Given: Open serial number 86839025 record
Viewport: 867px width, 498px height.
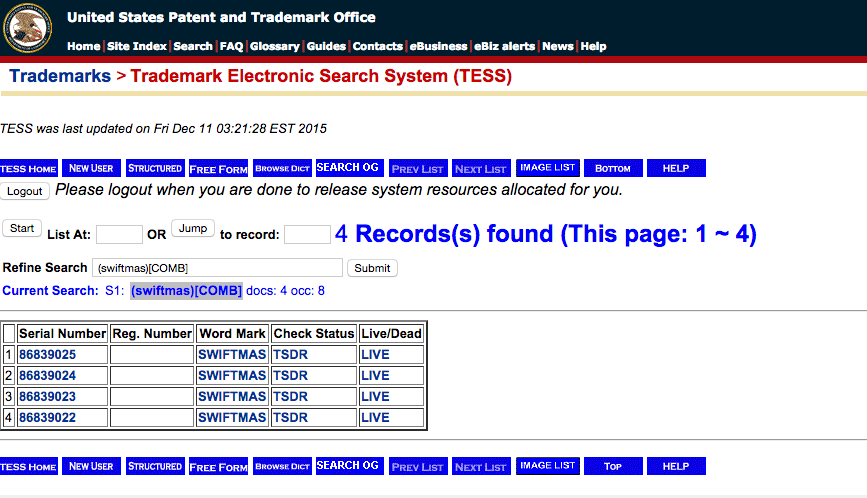Looking at the screenshot, I should click(47, 355).
